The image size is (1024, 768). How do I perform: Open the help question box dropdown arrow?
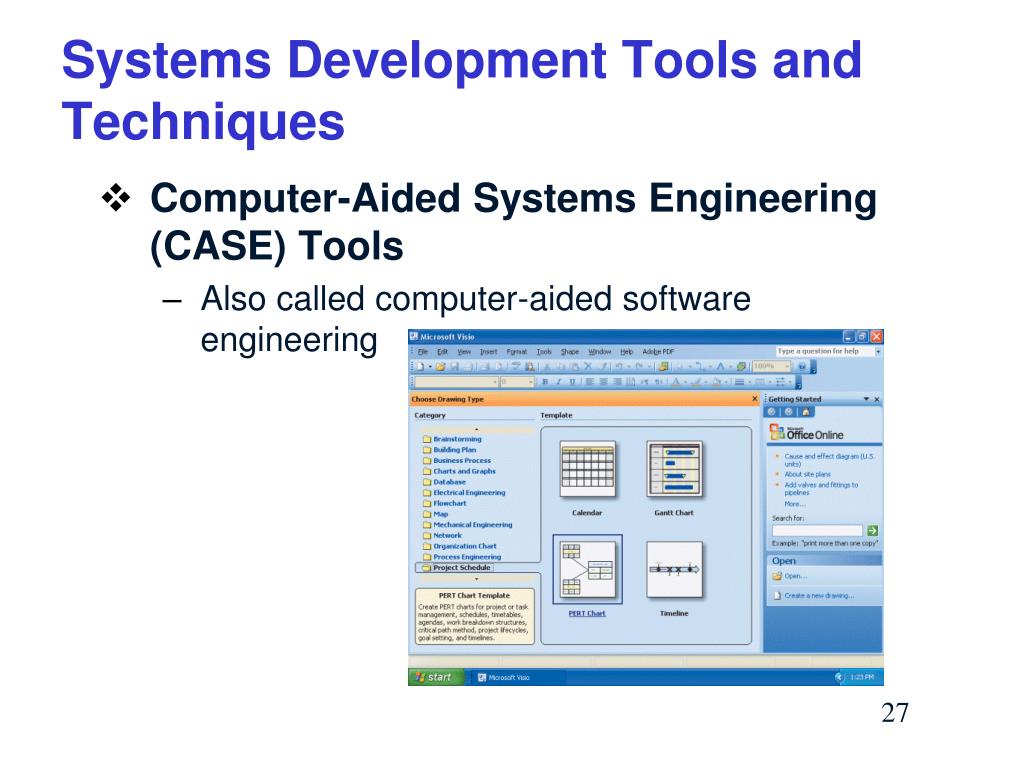coord(878,351)
